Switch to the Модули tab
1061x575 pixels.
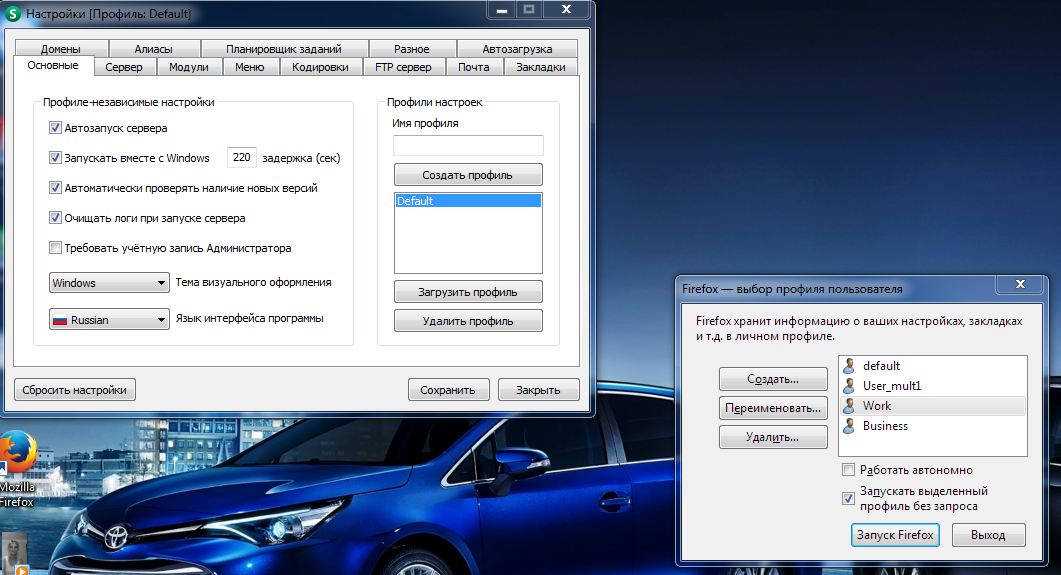tap(188, 67)
